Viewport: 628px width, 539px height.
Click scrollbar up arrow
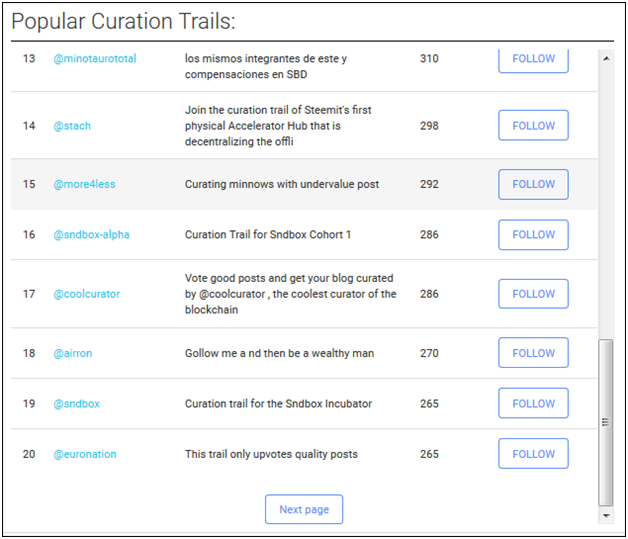pos(605,57)
